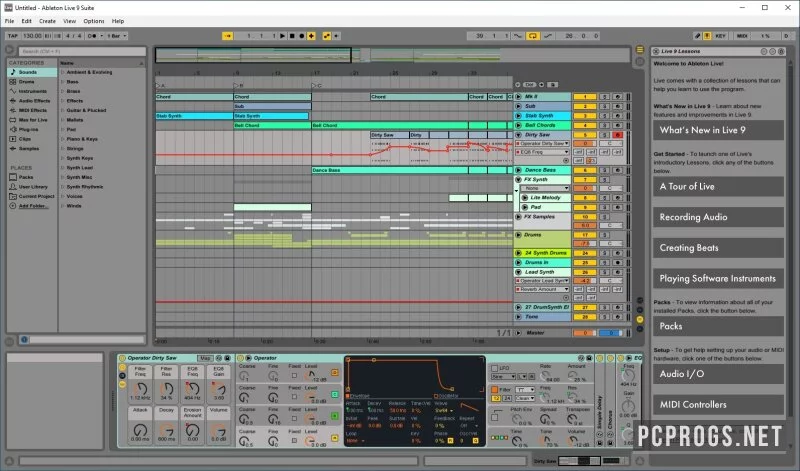Screen dimensions: 800x471
Task: Click the browser search field
Action: [82, 52]
